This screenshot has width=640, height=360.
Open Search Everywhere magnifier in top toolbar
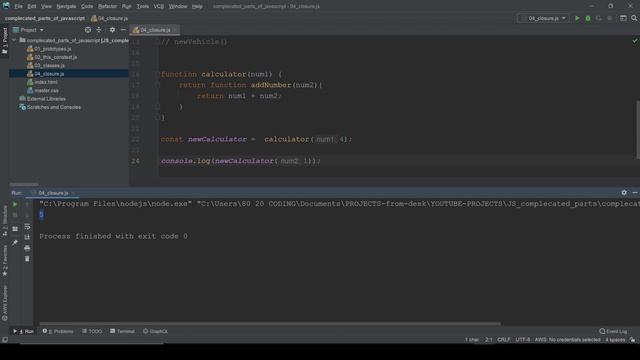pyautogui.click(x=634, y=18)
